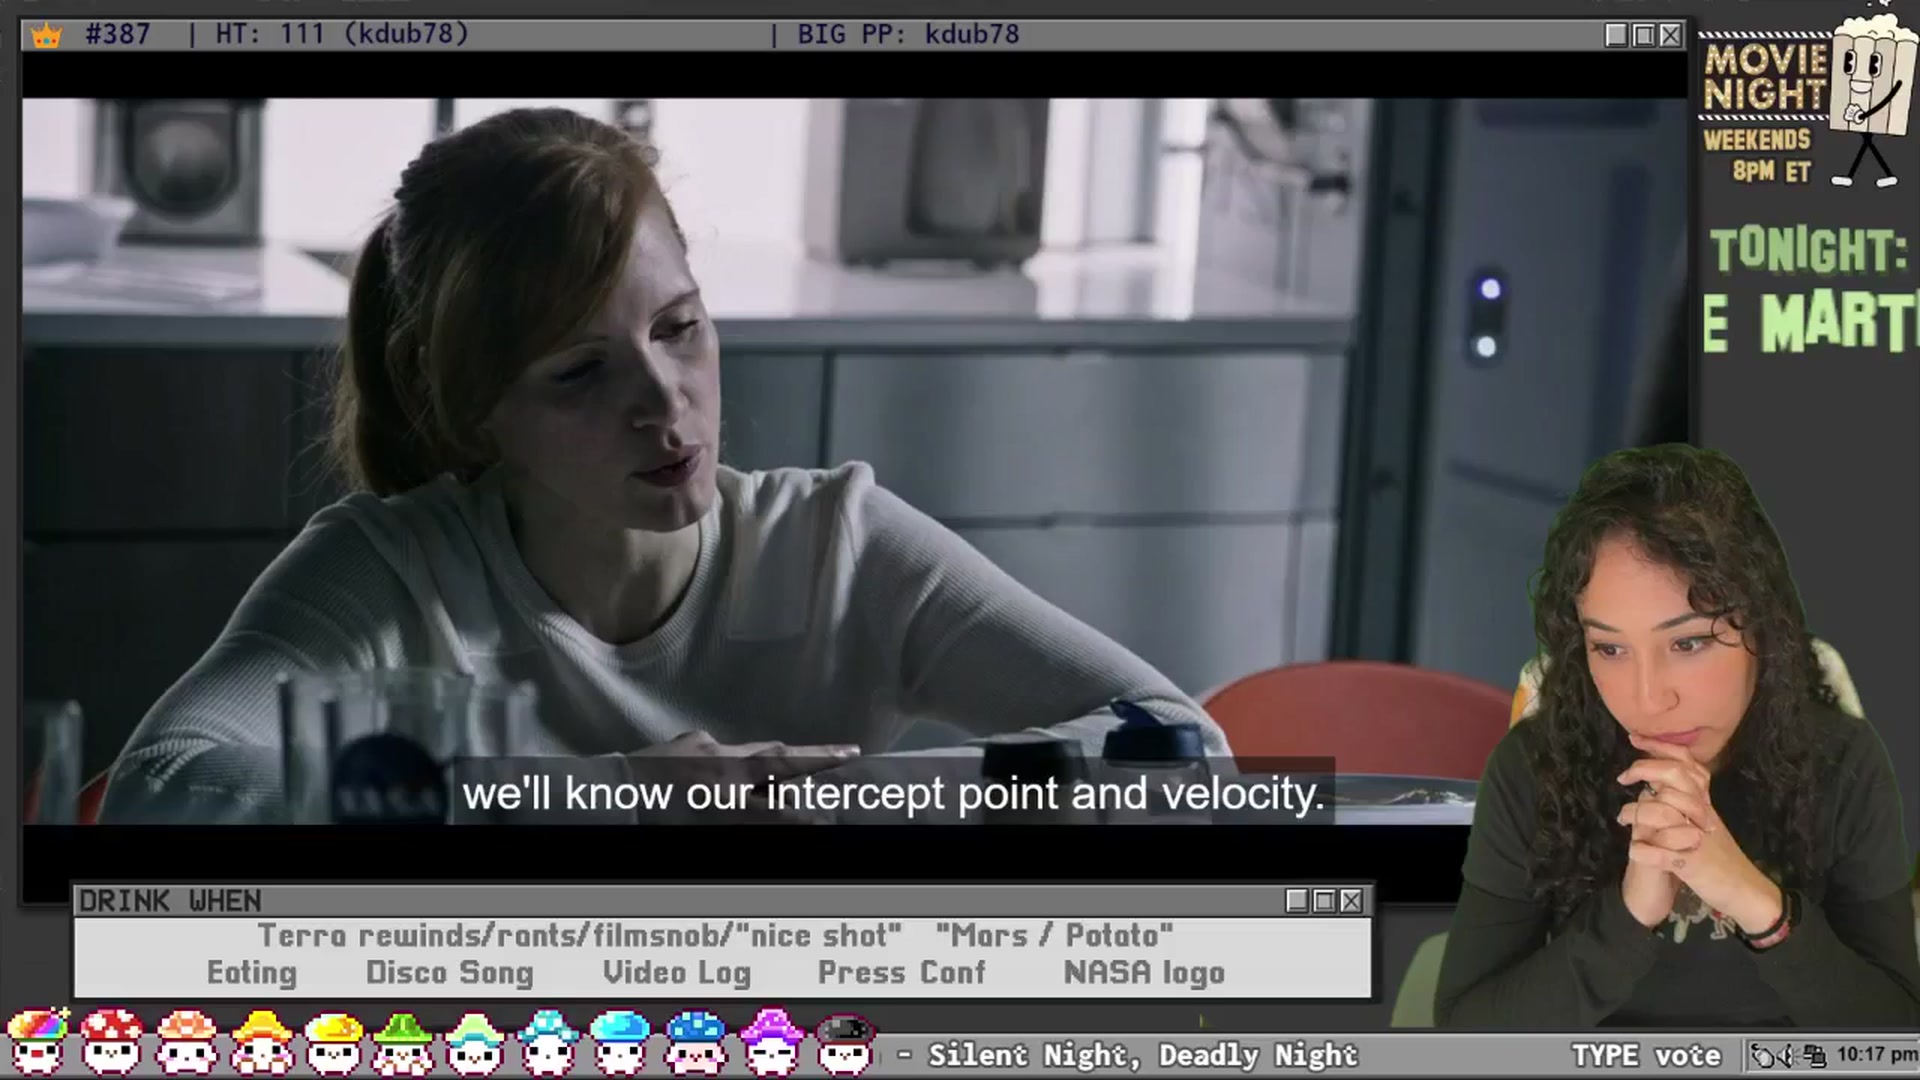
Task: Maximize the DRINK WHEN window
Action: (1324, 901)
